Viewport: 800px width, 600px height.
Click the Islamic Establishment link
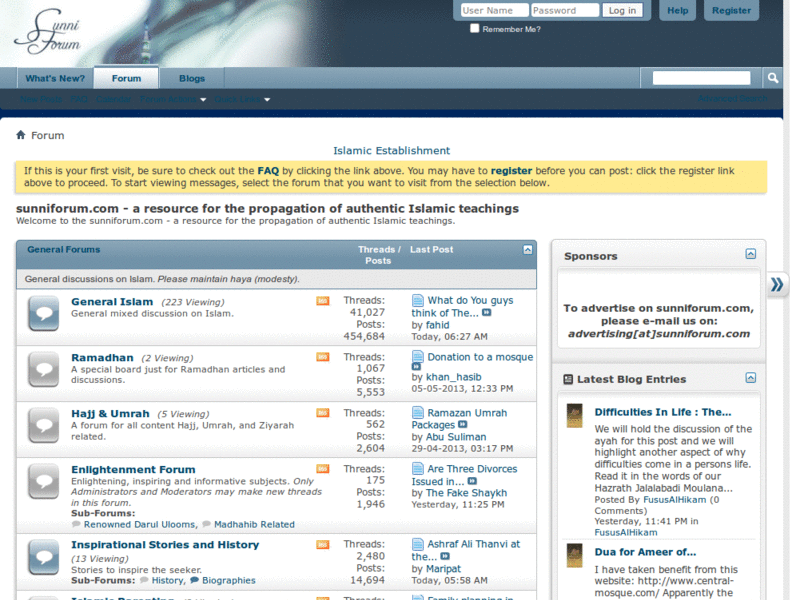(x=391, y=151)
